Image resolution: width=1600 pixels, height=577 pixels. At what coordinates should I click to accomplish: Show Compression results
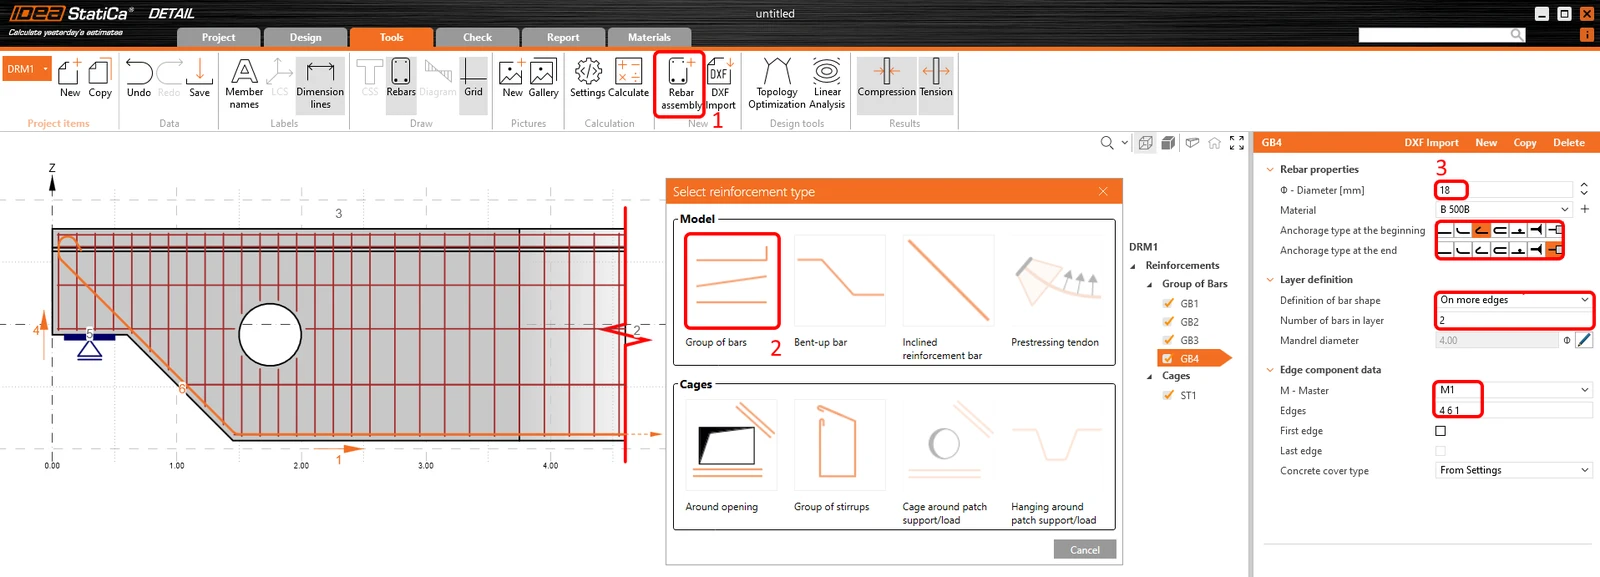pos(886,78)
